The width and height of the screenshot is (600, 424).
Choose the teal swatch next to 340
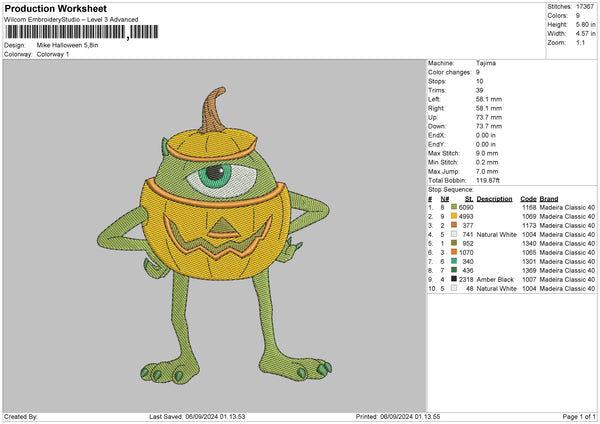pos(454,261)
